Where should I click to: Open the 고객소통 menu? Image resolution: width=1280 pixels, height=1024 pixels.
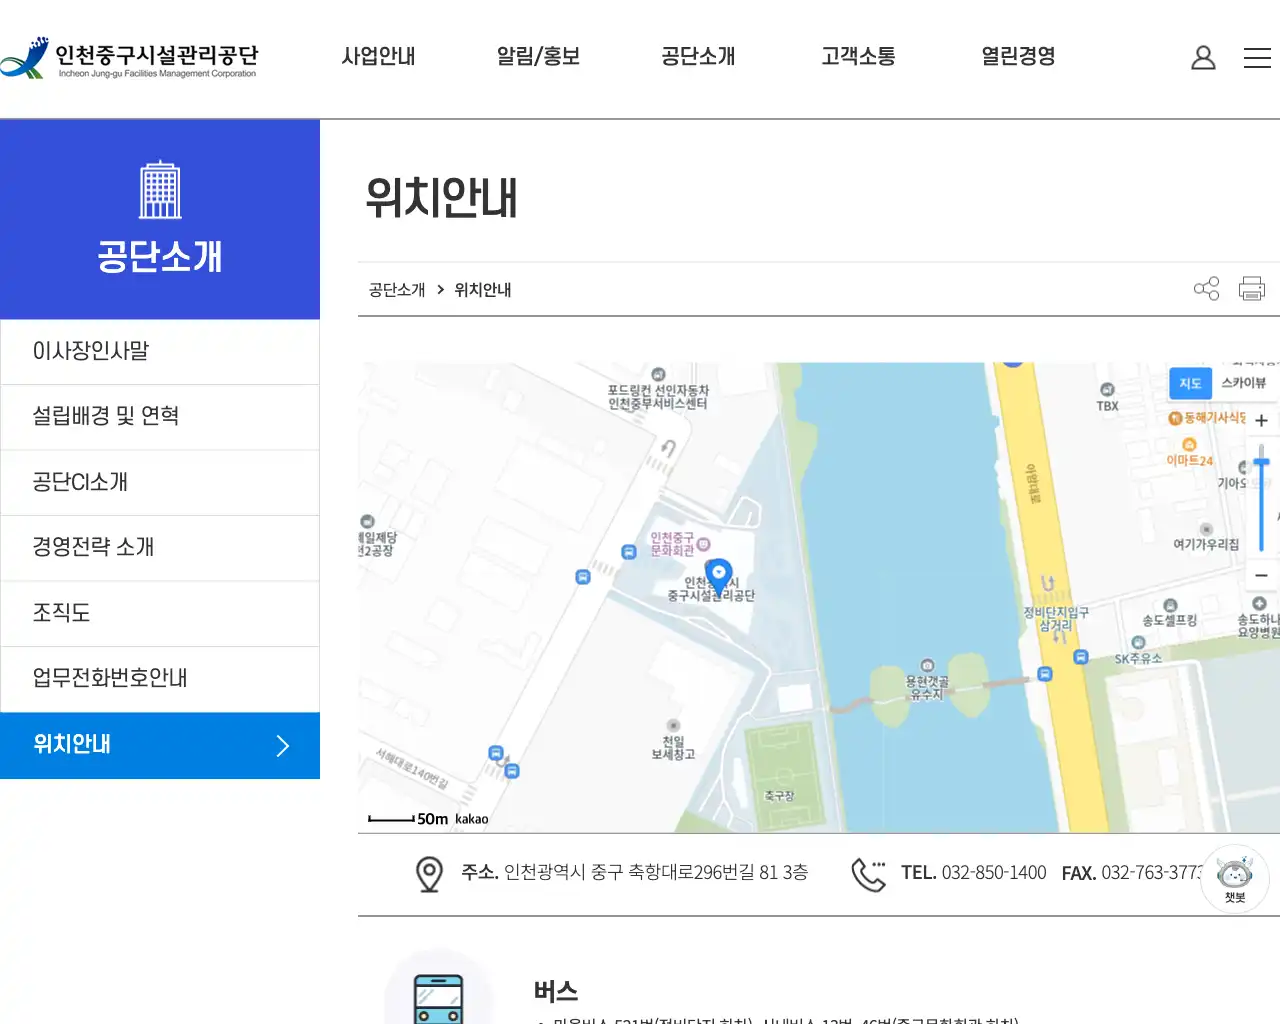click(856, 57)
